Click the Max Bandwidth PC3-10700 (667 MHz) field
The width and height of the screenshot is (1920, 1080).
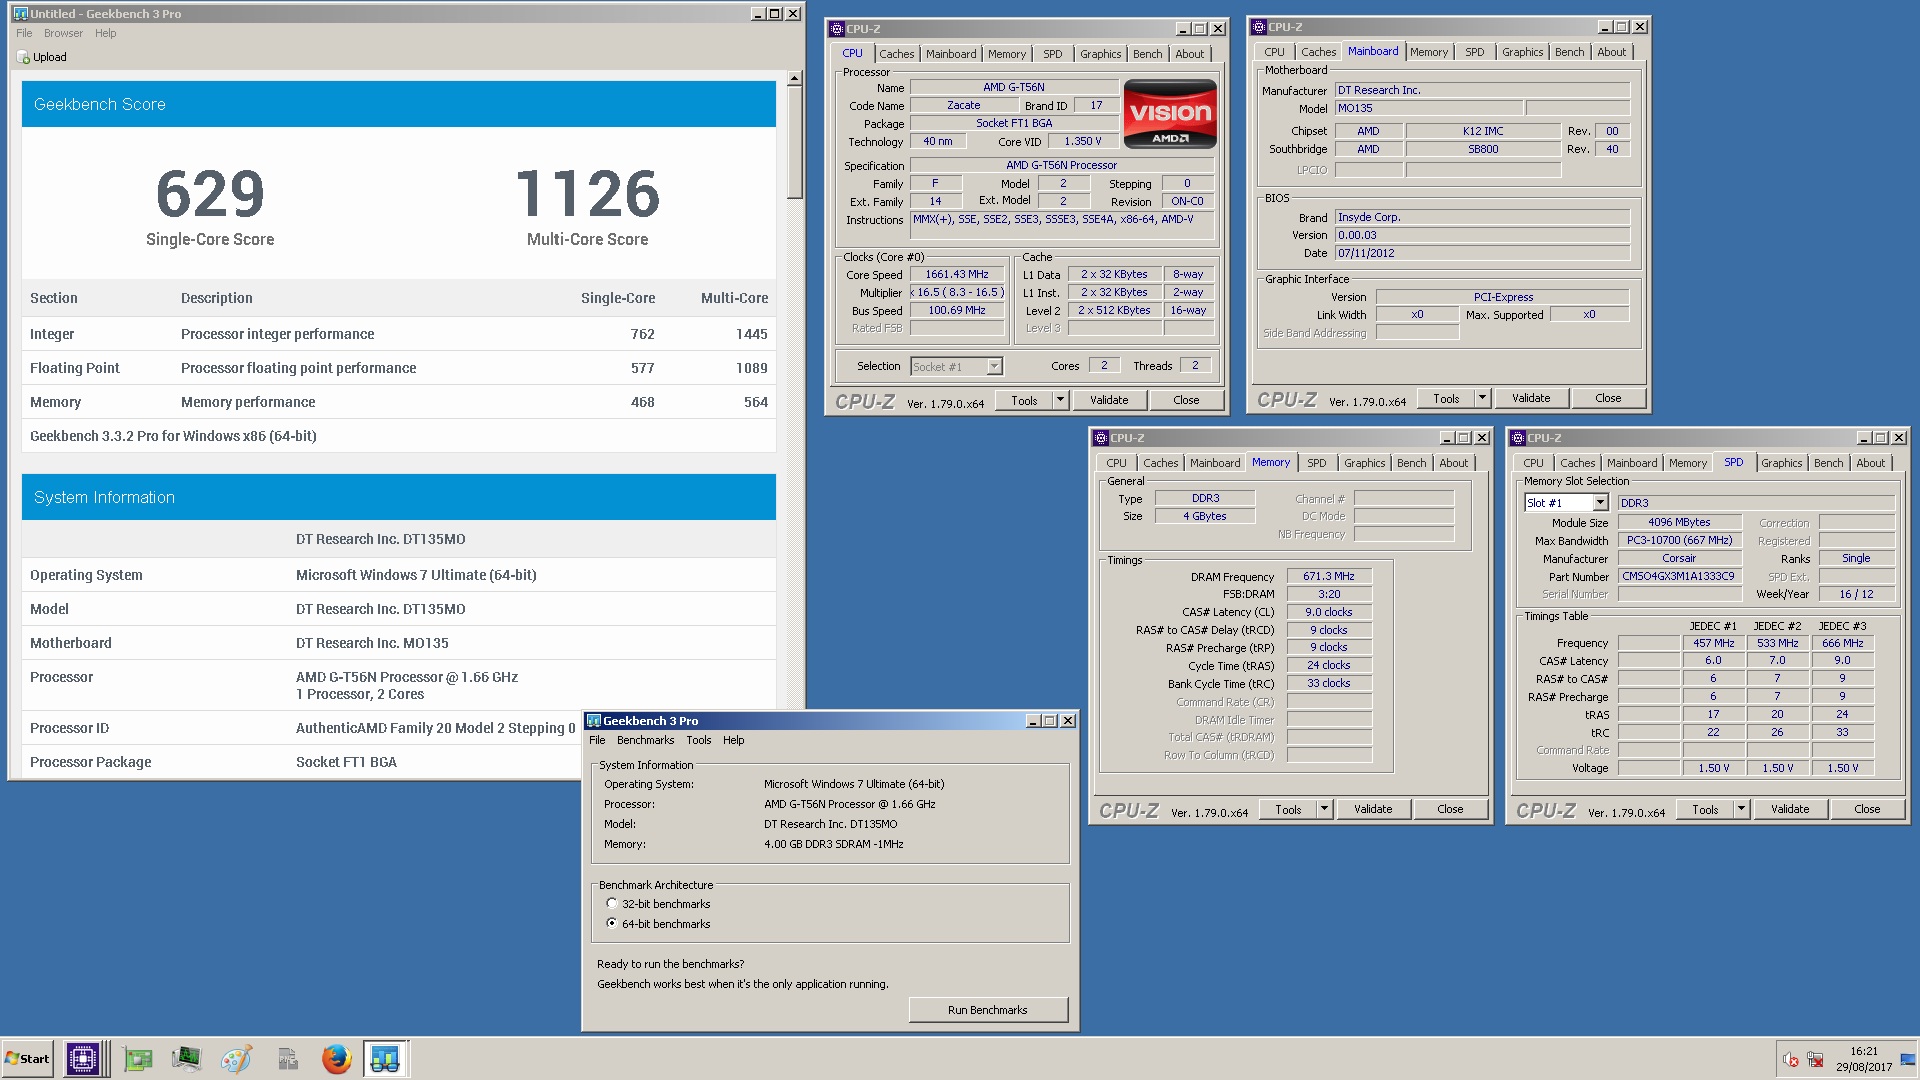[x=1679, y=541]
